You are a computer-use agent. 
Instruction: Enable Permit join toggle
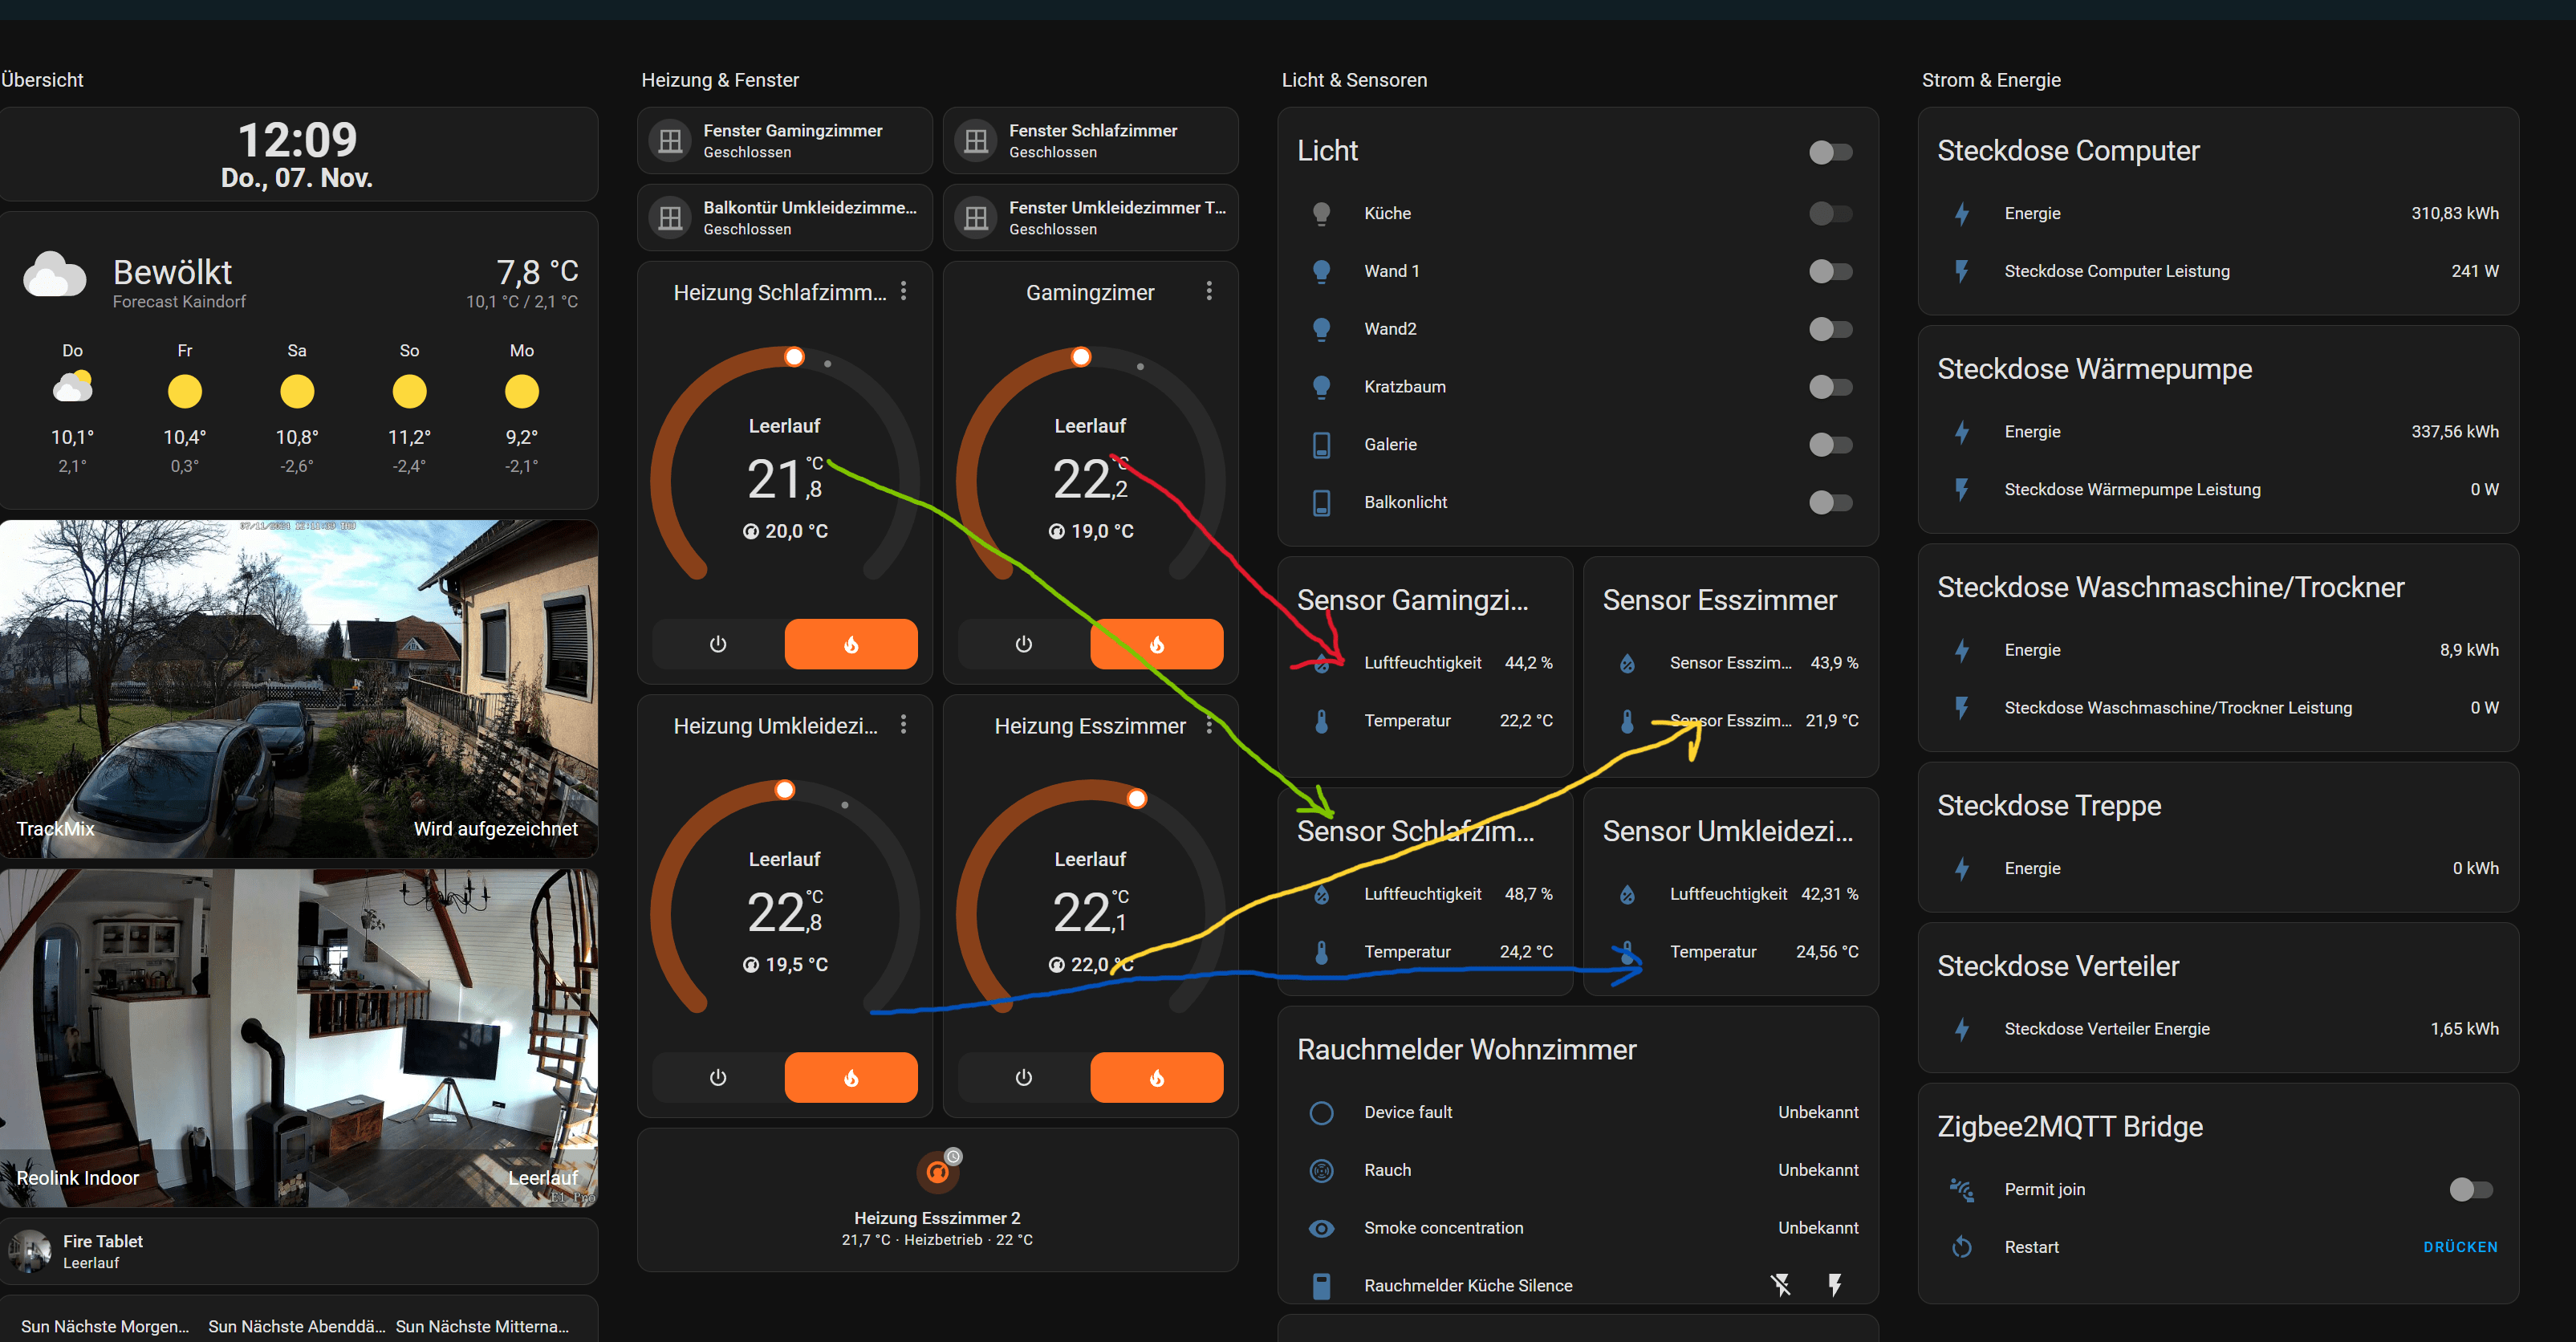[2470, 1189]
